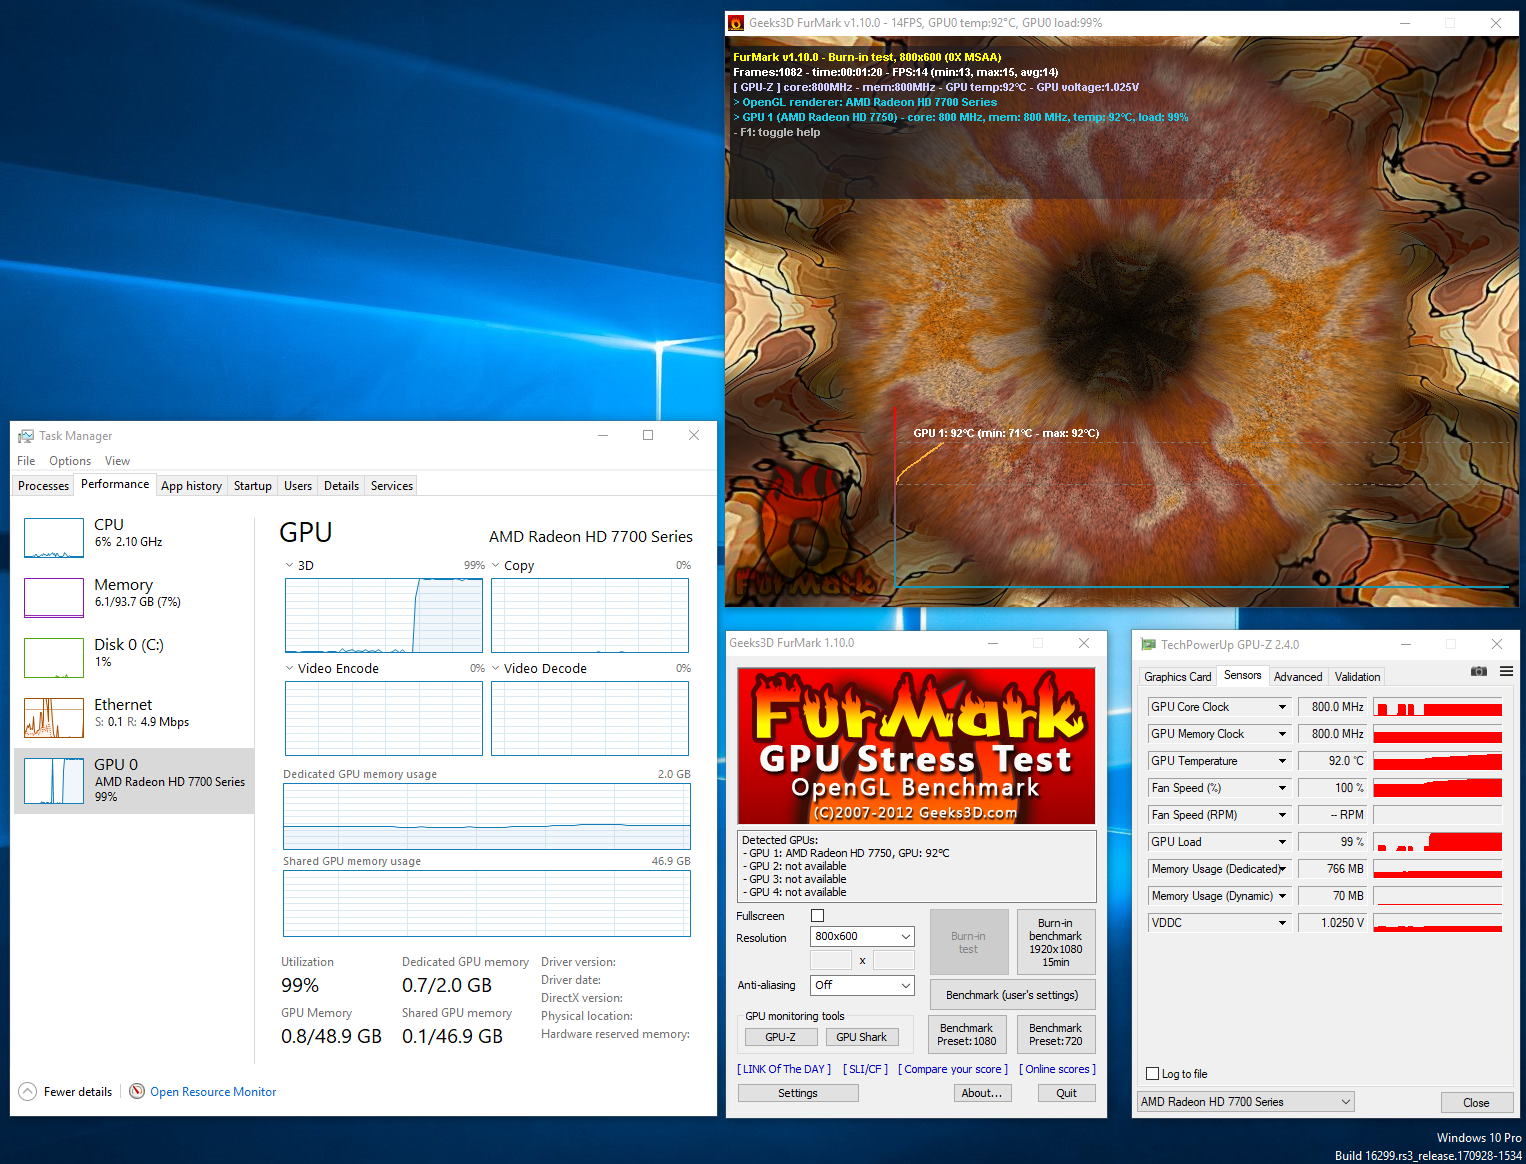The height and width of the screenshot is (1164, 1526).
Task: Click the GPU-Z title bar app icon
Action: tap(1148, 644)
